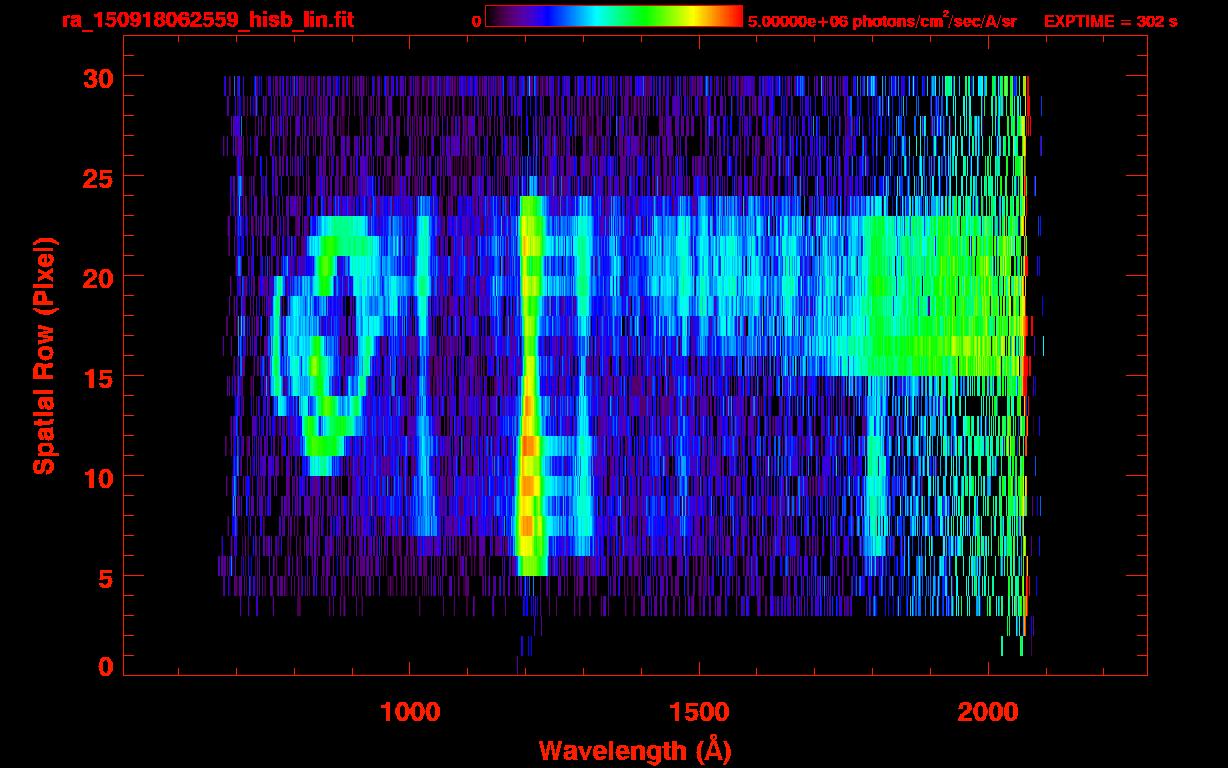Click the file name ra_150918062559_hisb_lin.fit
Screen dimensions: 1228x768
pos(207,20)
